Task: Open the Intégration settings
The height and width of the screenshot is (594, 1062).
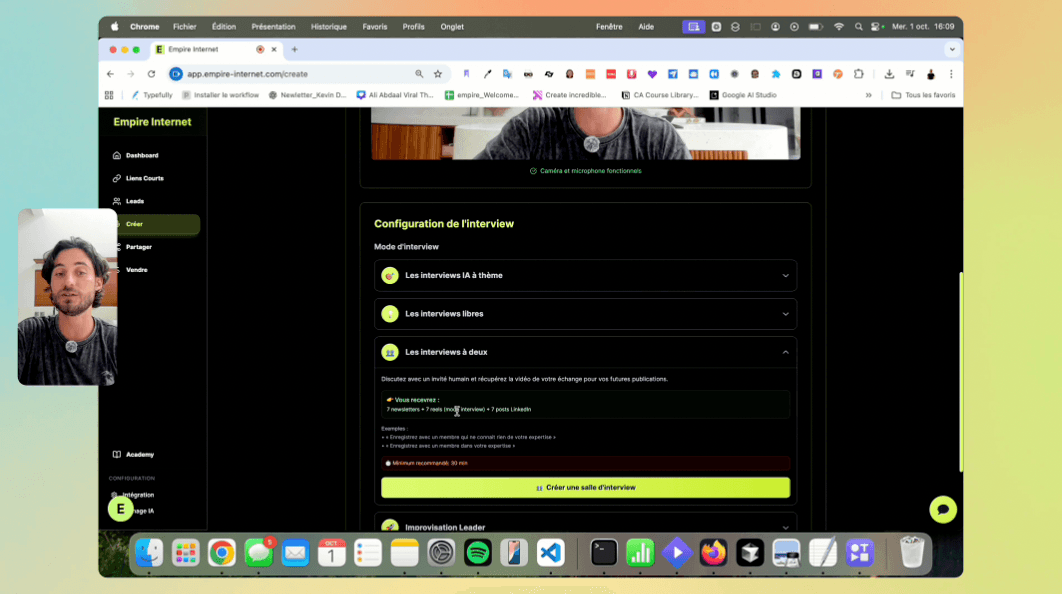Action: [141, 494]
